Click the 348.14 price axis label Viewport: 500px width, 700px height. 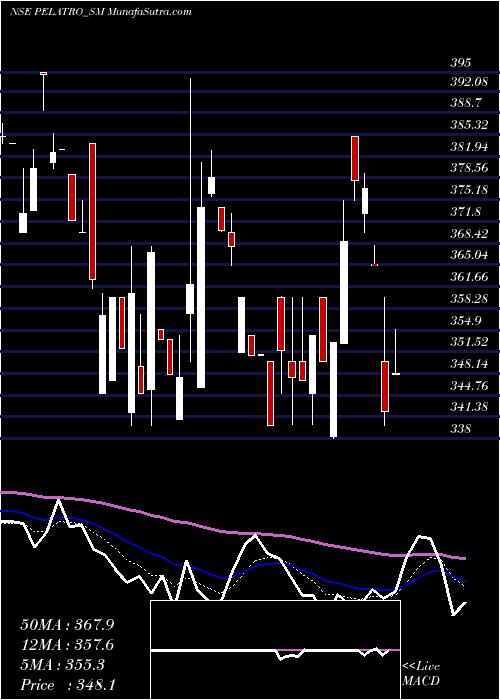click(x=468, y=364)
